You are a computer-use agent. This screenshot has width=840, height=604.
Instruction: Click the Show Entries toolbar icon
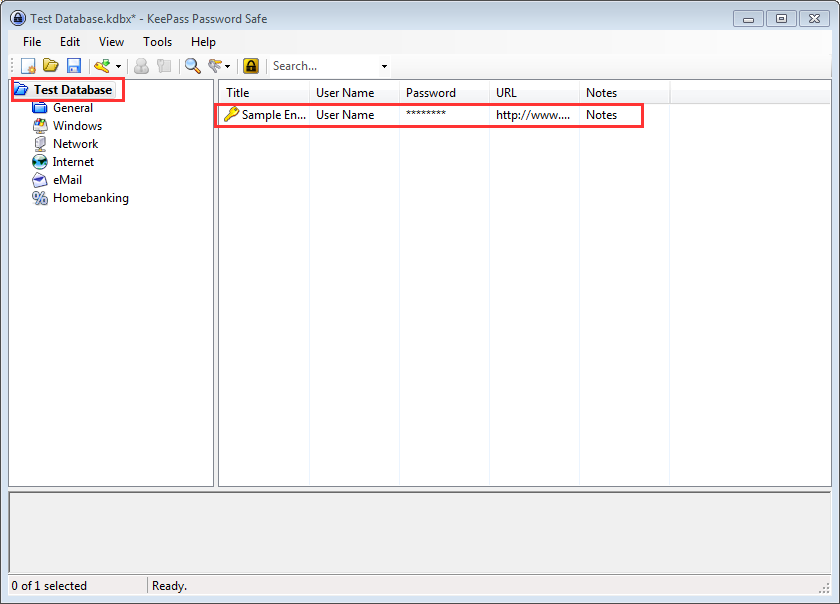point(215,66)
